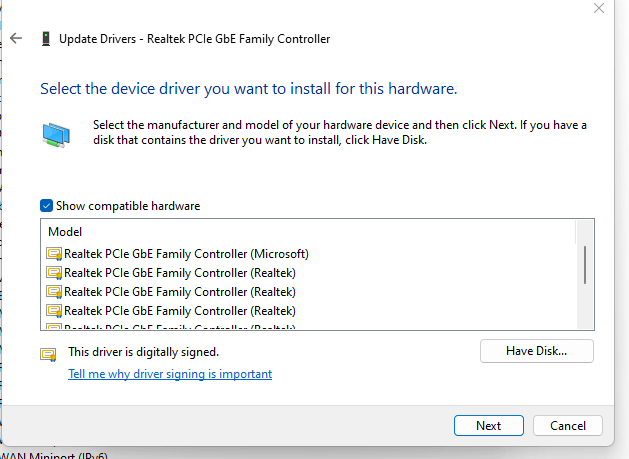Uncheck Show compatible hardware

click(47, 206)
